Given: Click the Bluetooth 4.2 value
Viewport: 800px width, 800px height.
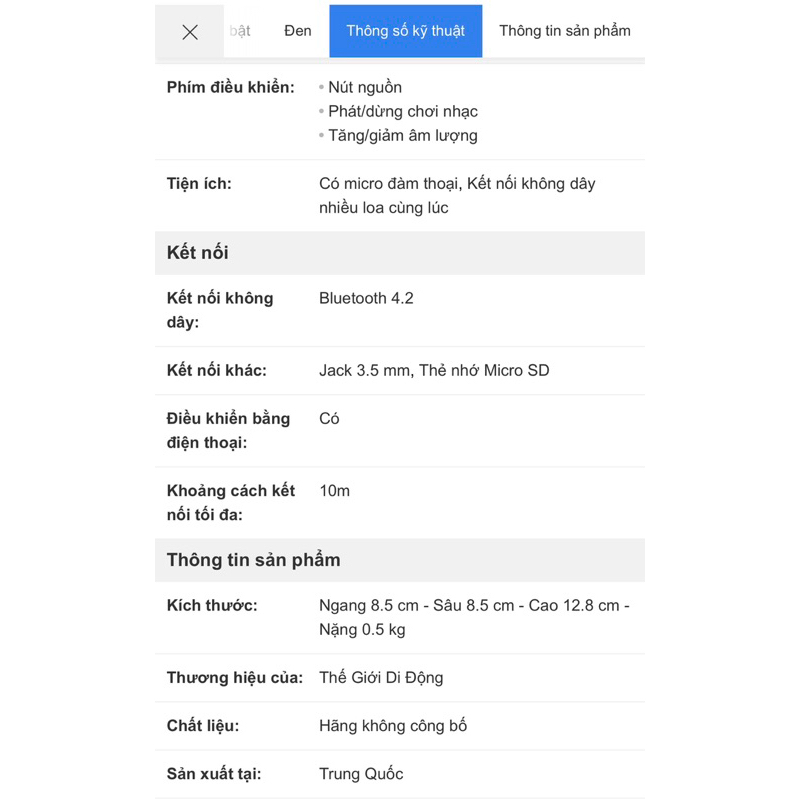Looking at the screenshot, I should (x=366, y=298).
